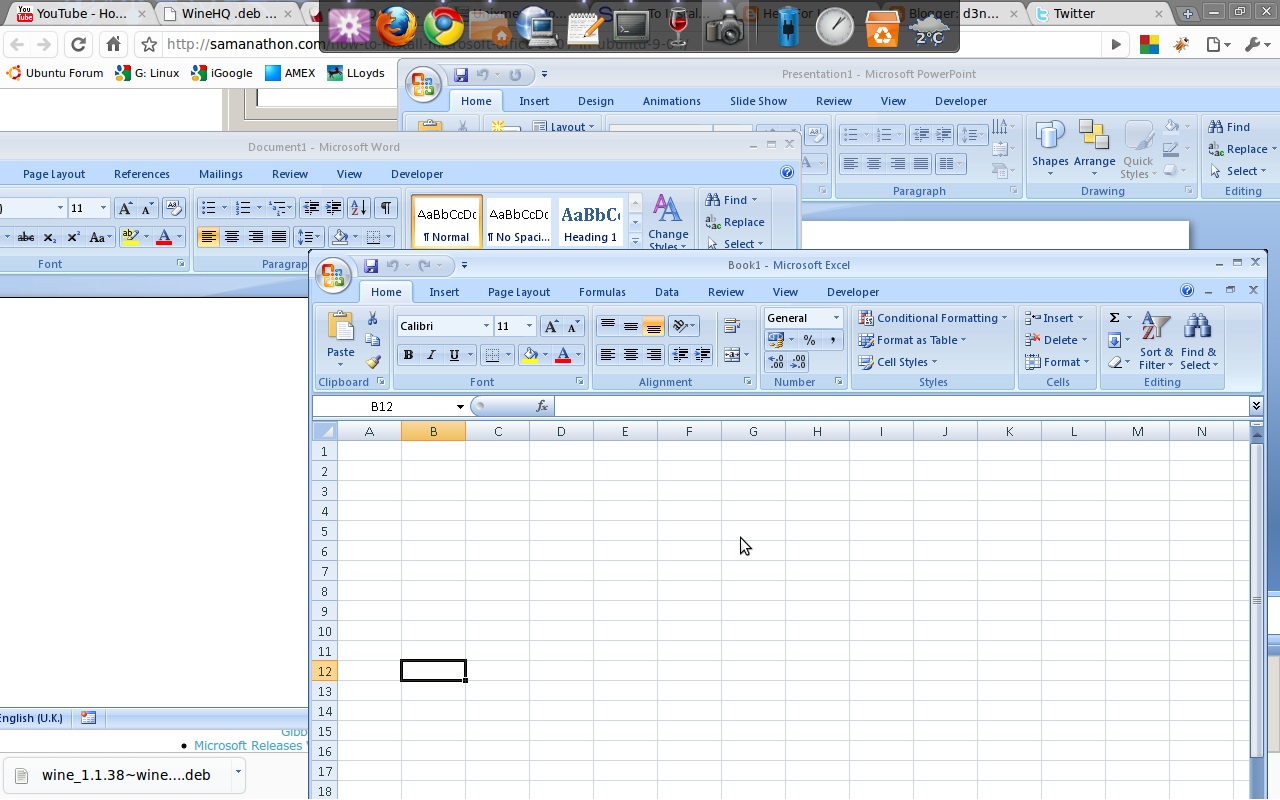Switch to the Formulas ribbon tab

[602, 292]
